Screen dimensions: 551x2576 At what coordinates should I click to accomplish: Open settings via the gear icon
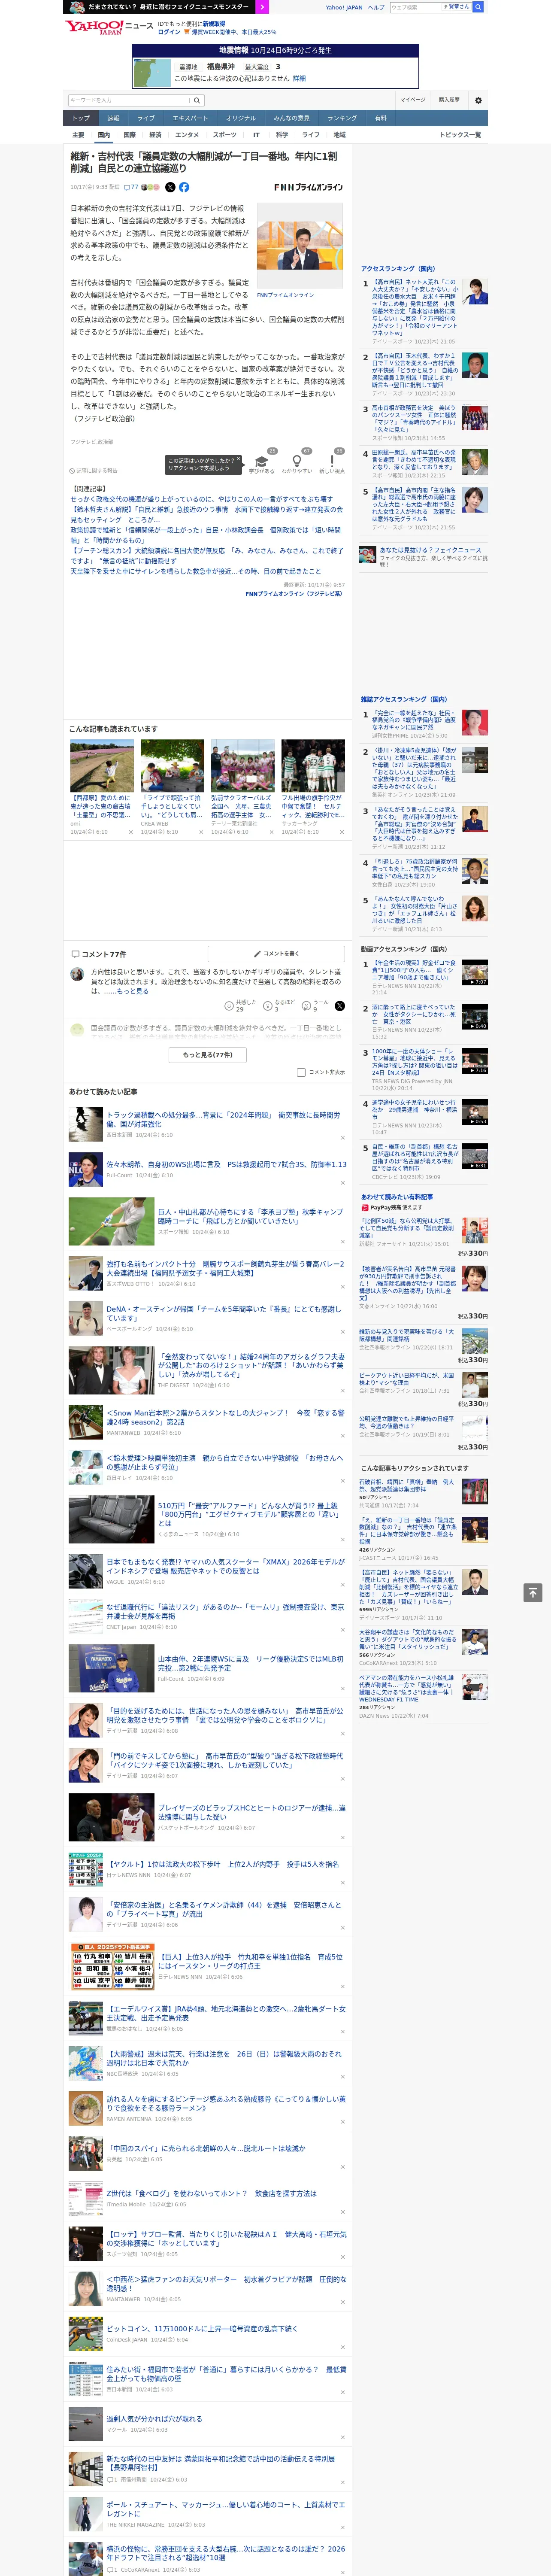point(478,100)
